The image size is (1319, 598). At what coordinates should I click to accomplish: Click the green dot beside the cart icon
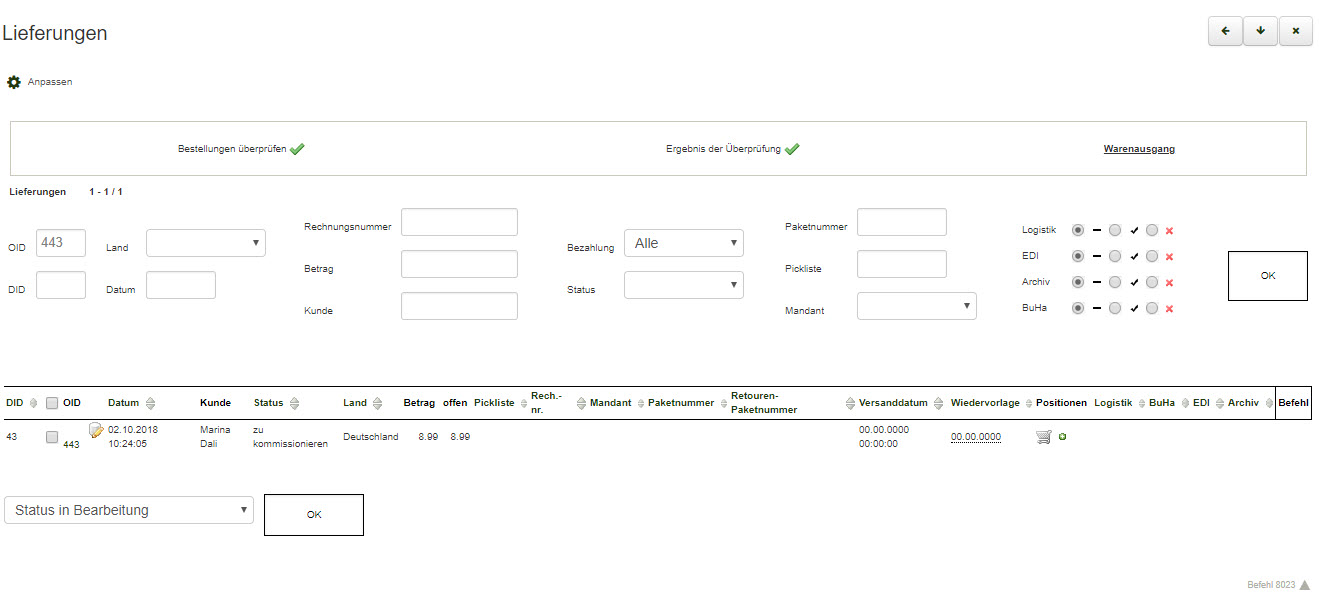1062,437
